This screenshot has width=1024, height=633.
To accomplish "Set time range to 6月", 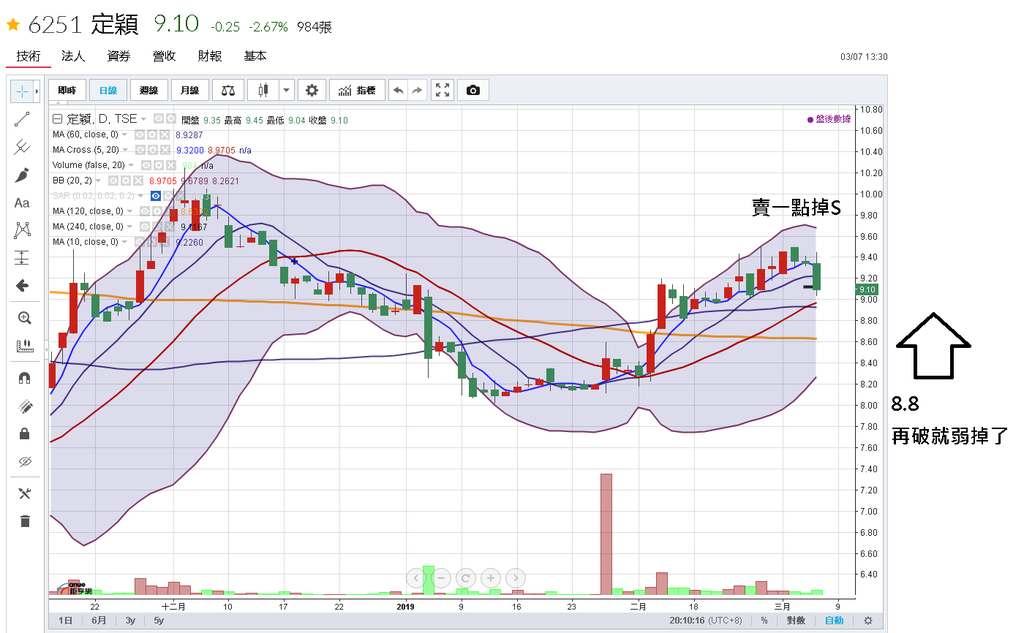I will click(99, 621).
